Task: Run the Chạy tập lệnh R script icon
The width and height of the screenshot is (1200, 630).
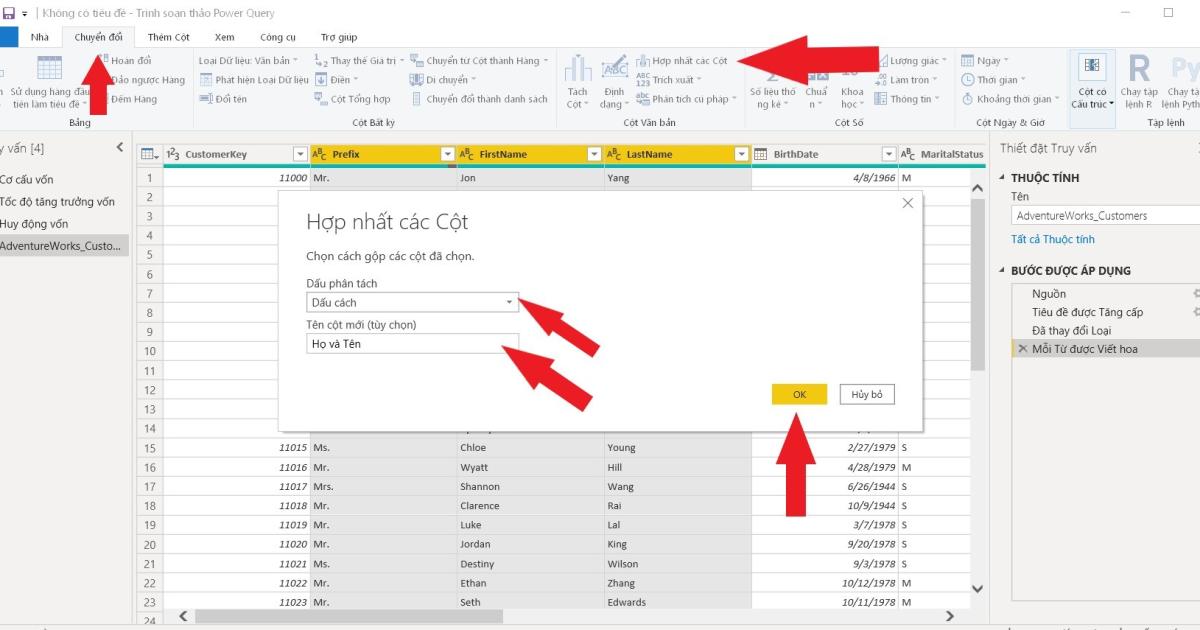Action: pos(1139,70)
